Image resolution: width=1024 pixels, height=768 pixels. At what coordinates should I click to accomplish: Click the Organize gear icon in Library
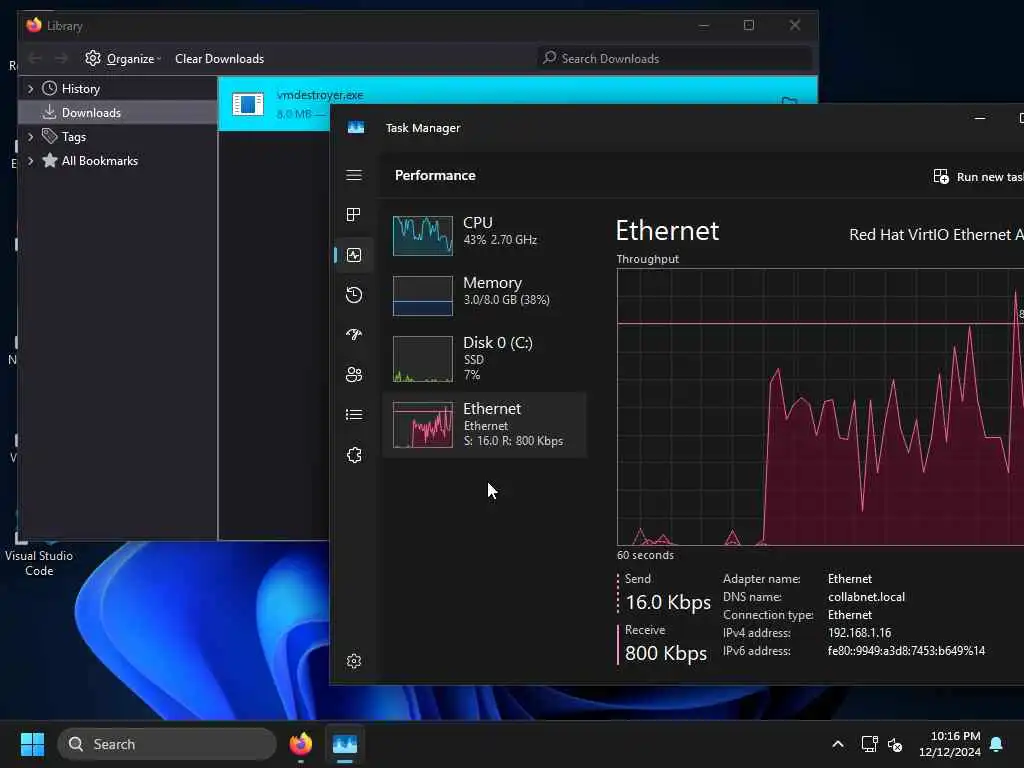pos(93,58)
